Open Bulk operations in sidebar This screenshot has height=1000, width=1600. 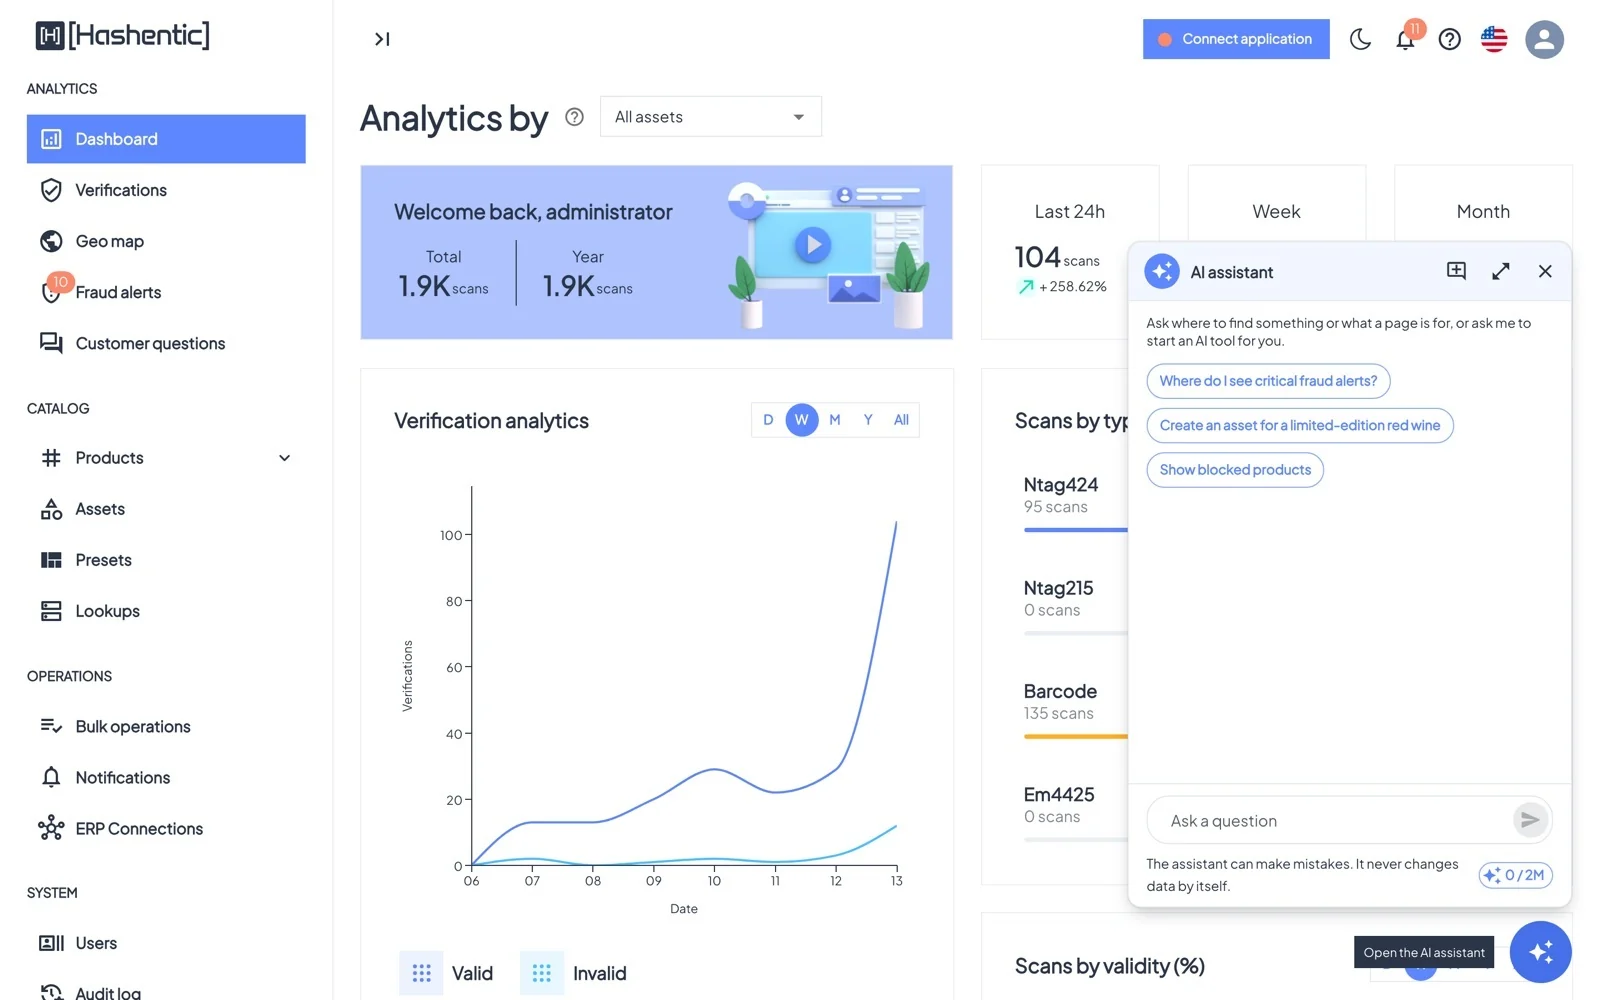[x=166, y=726]
